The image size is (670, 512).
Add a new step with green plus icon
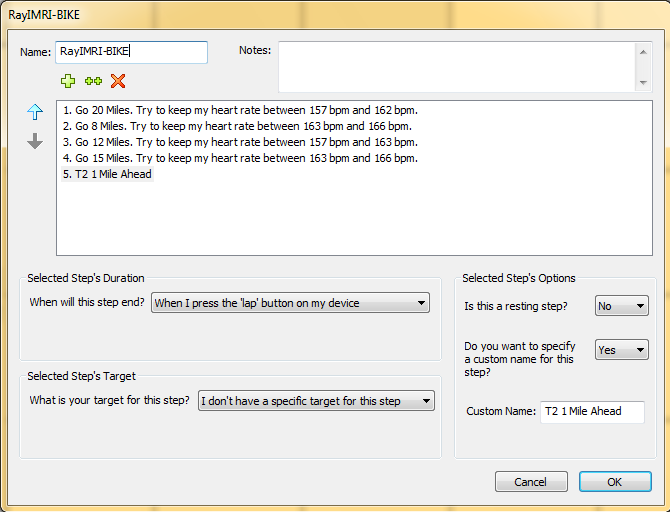(68, 81)
